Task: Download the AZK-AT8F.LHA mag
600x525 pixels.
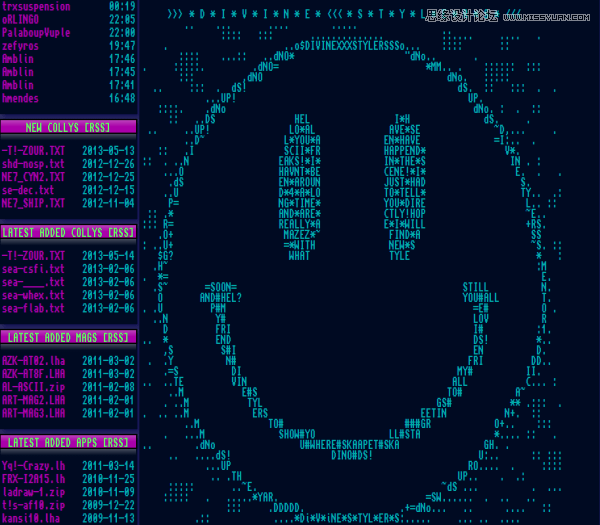Action: (33, 374)
